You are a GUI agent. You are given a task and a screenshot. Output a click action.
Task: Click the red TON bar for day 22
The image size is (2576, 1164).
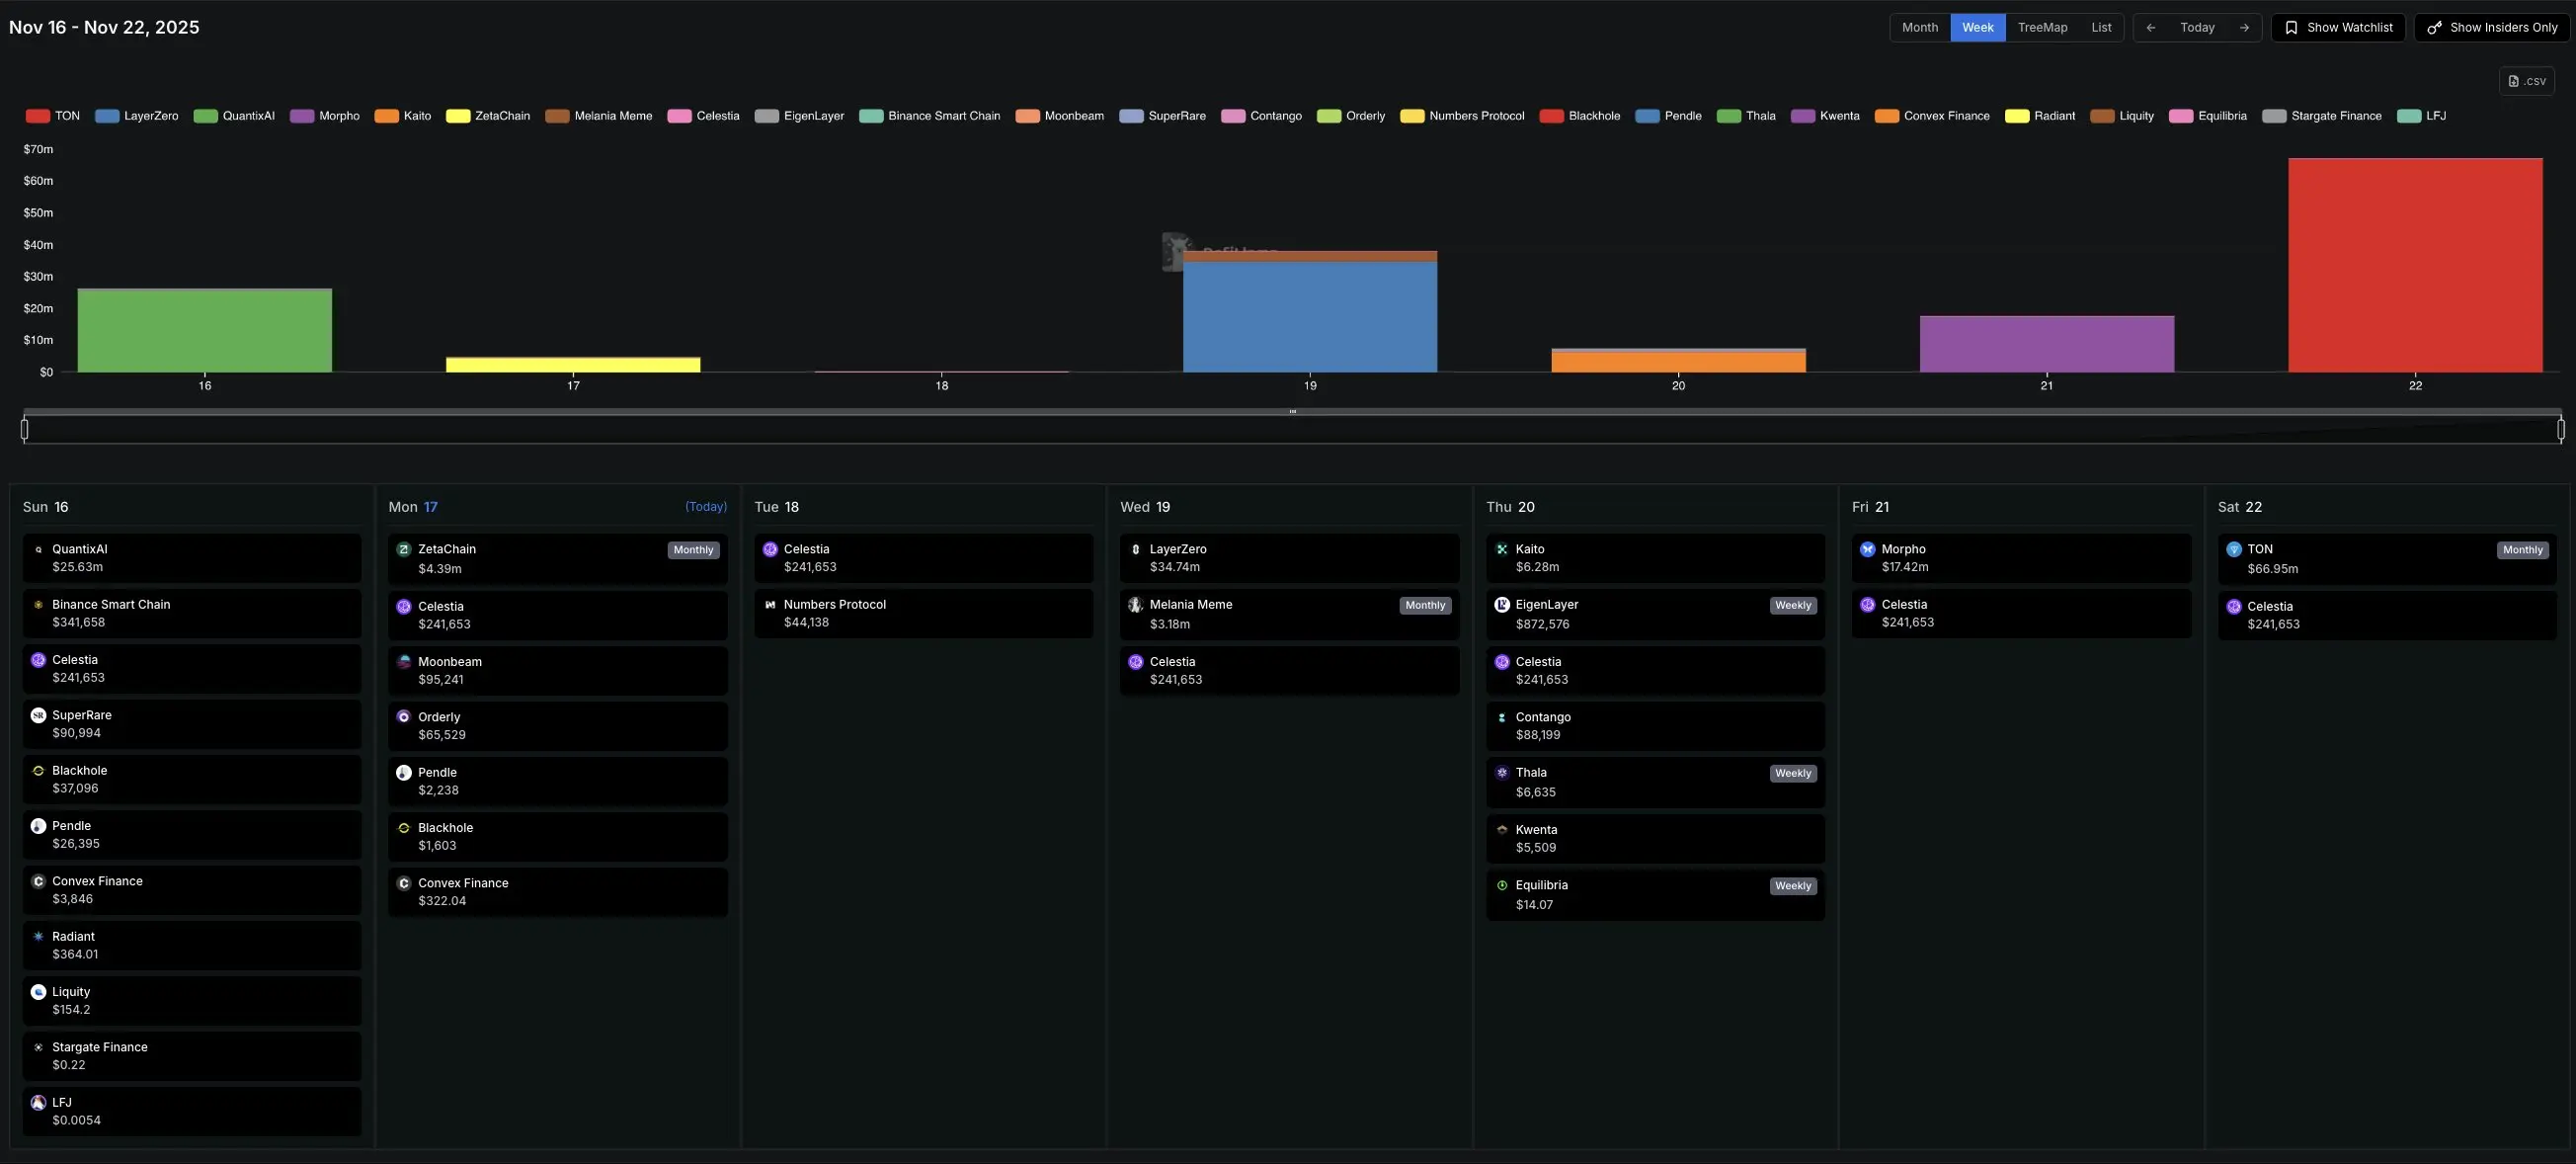pyautogui.click(x=2414, y=265)
